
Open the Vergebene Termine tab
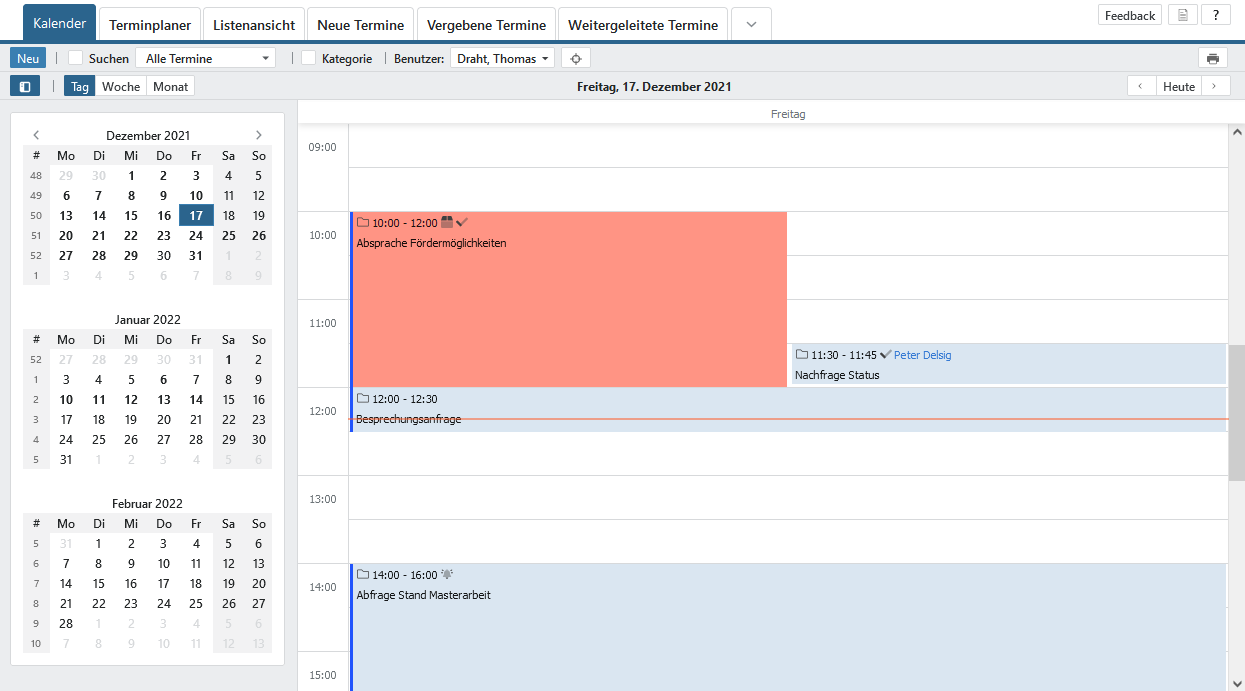486,24
